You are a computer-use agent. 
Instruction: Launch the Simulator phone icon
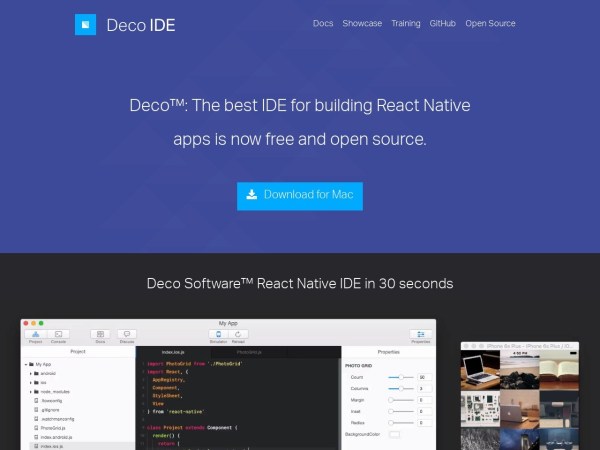pos(218,335)
